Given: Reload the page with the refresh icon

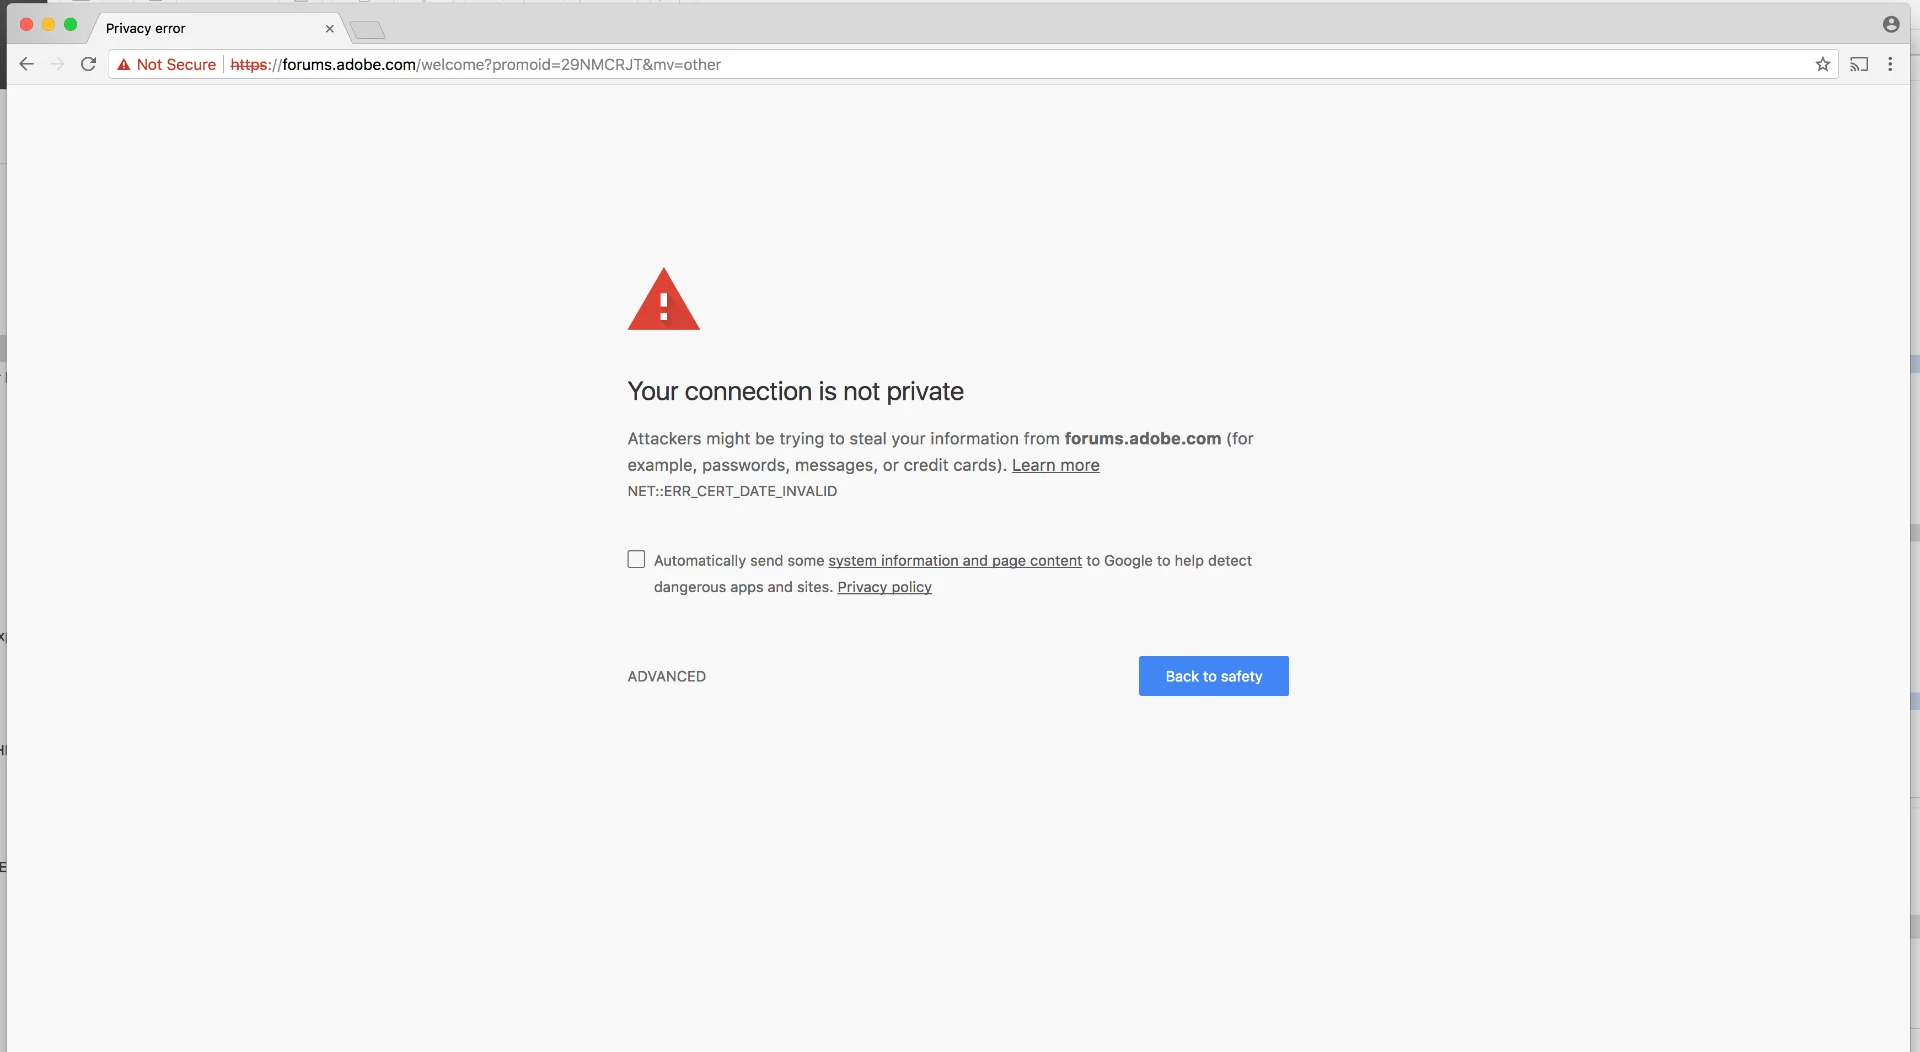Looking at the screenshot, I should click(x=88, y=64).
